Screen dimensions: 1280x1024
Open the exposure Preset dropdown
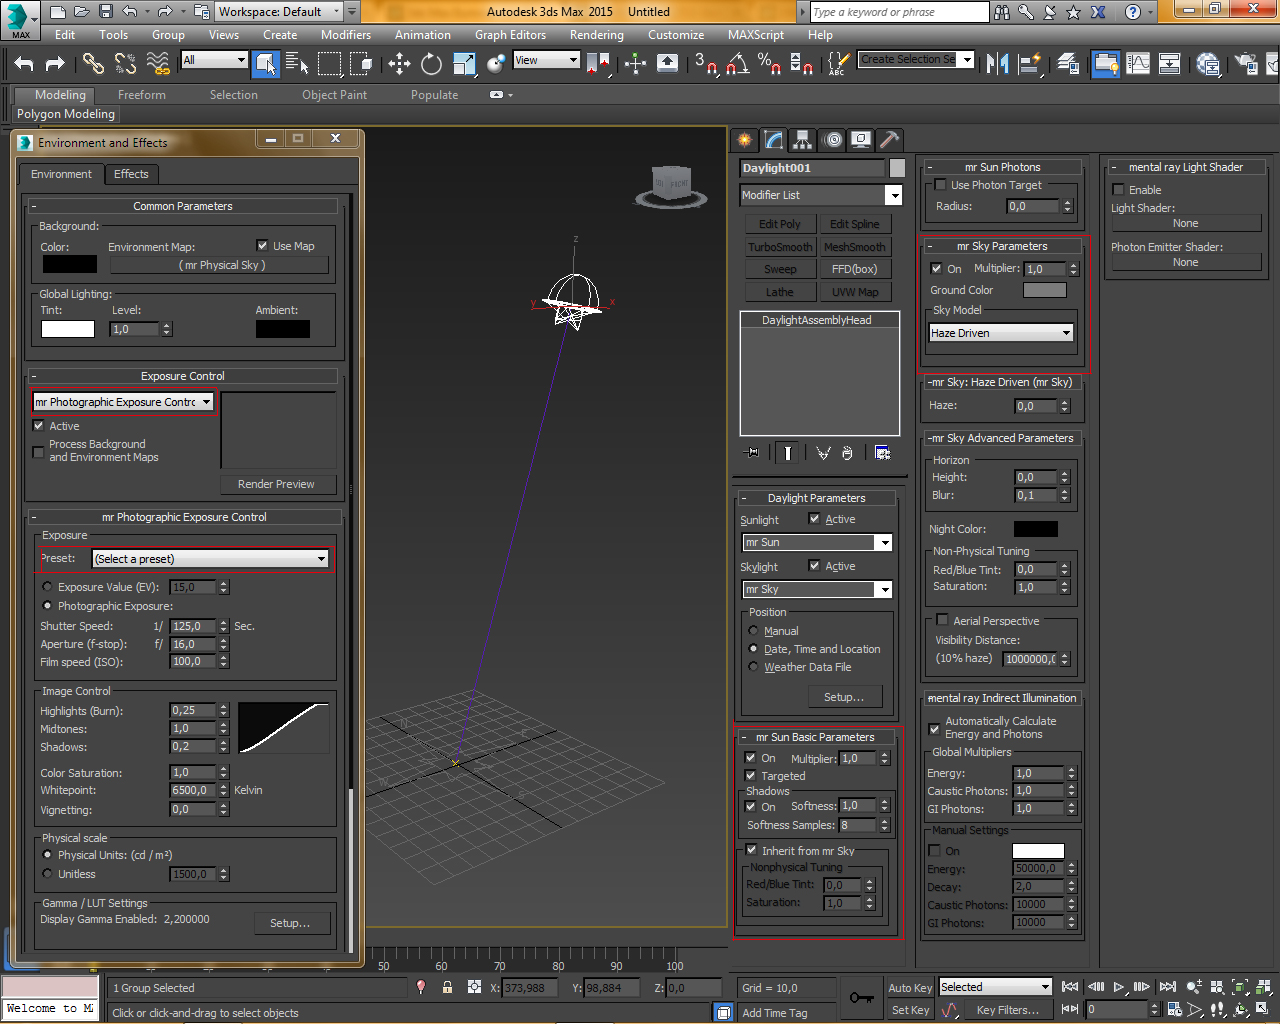[210, 559]
